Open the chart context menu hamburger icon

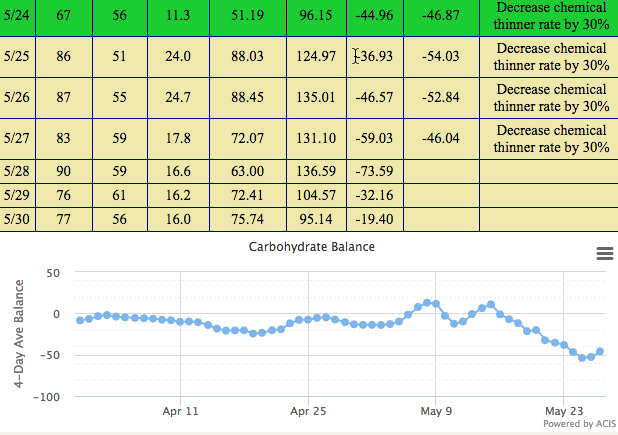pos(604,254)
